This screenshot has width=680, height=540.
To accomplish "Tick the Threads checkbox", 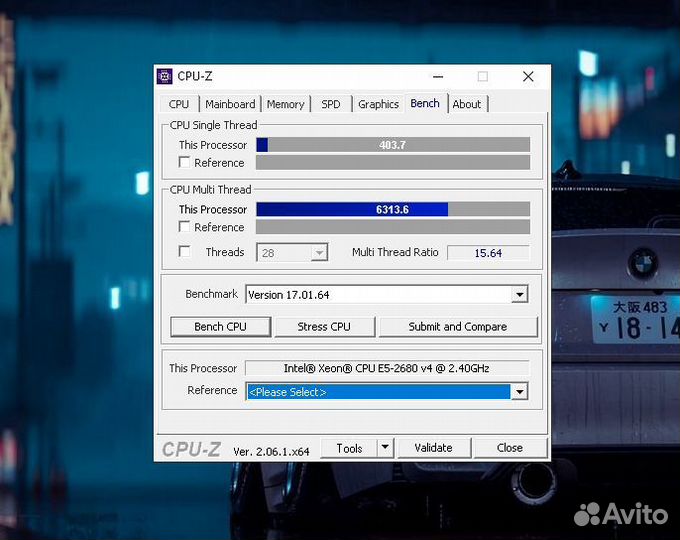I will pos(184,252).
